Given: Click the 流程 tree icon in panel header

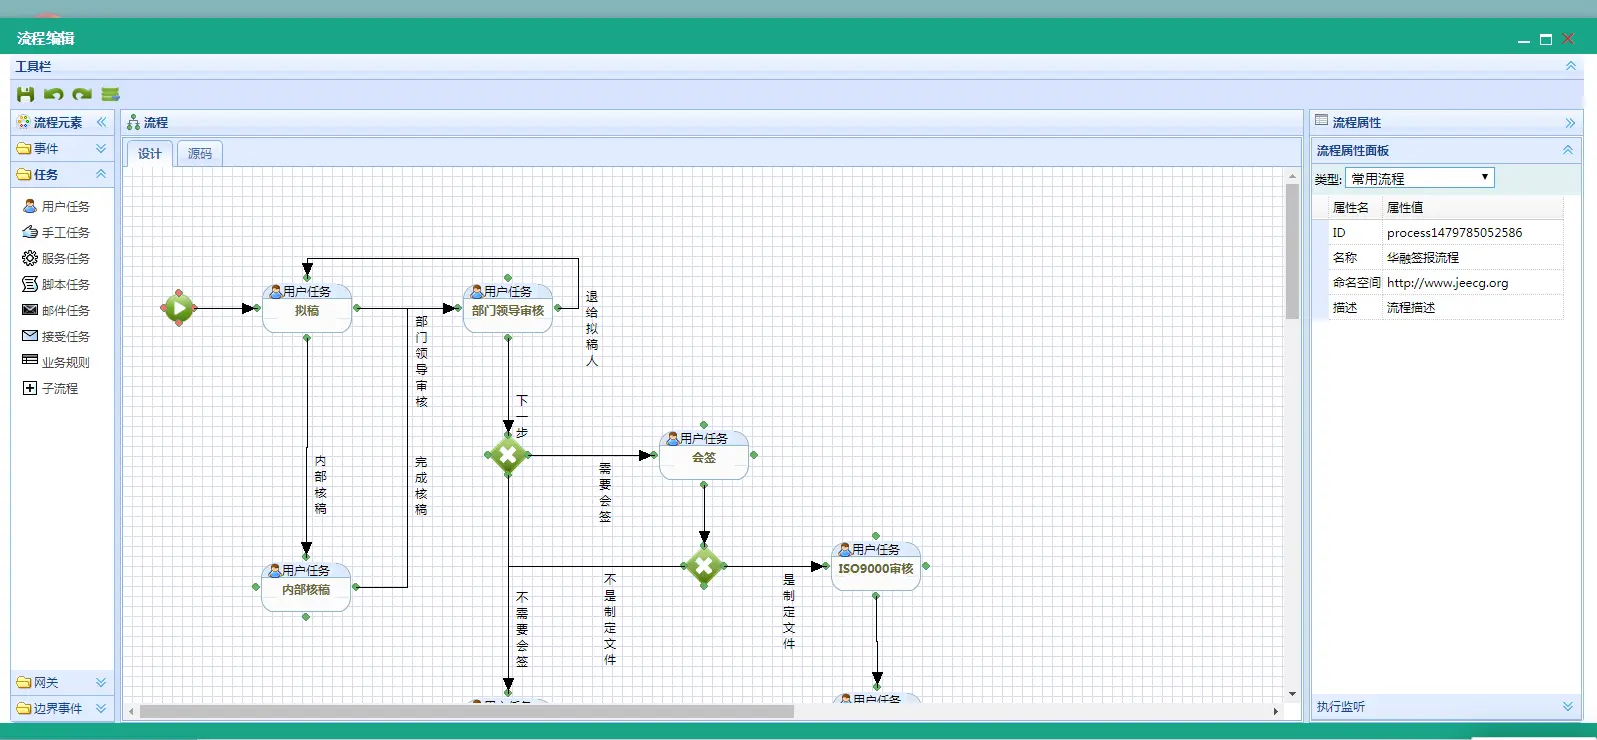Looking at the screenshot, I should (133, 122).
